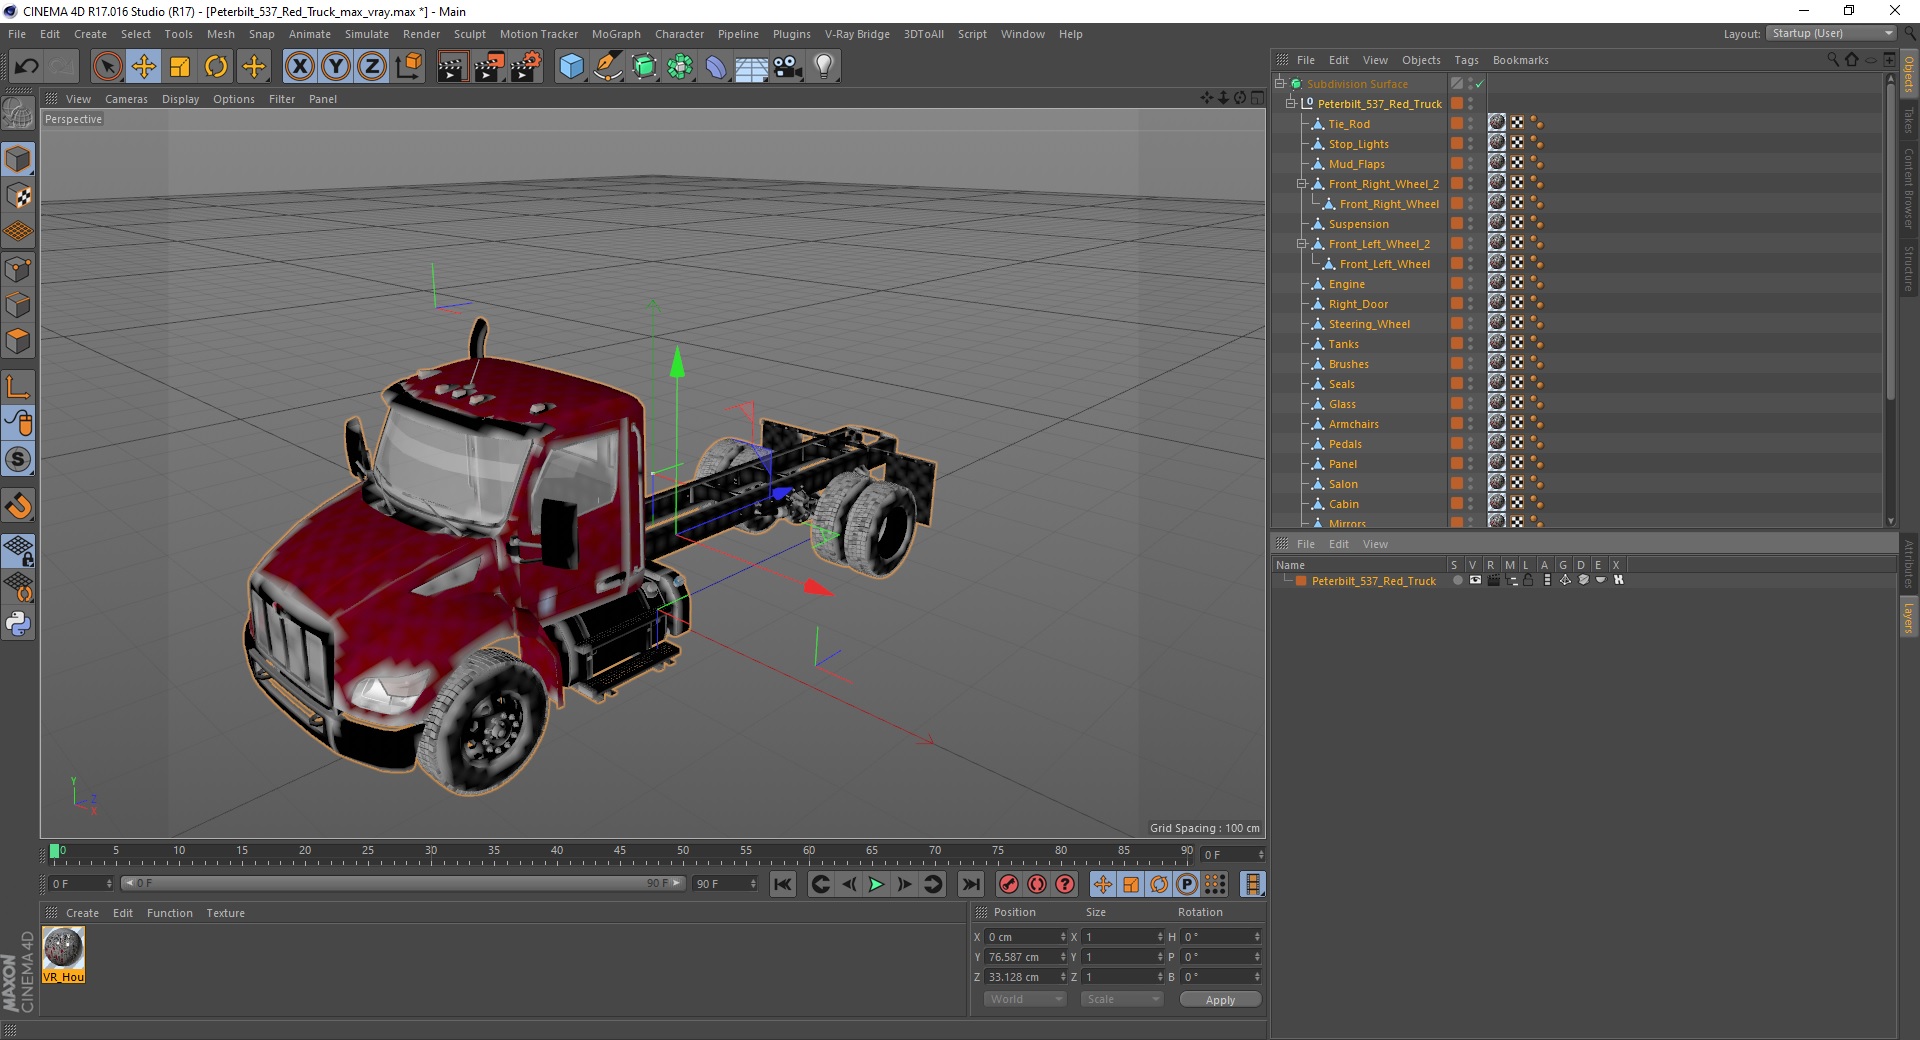Click the Record Active Objects button

click(1009, 884)
